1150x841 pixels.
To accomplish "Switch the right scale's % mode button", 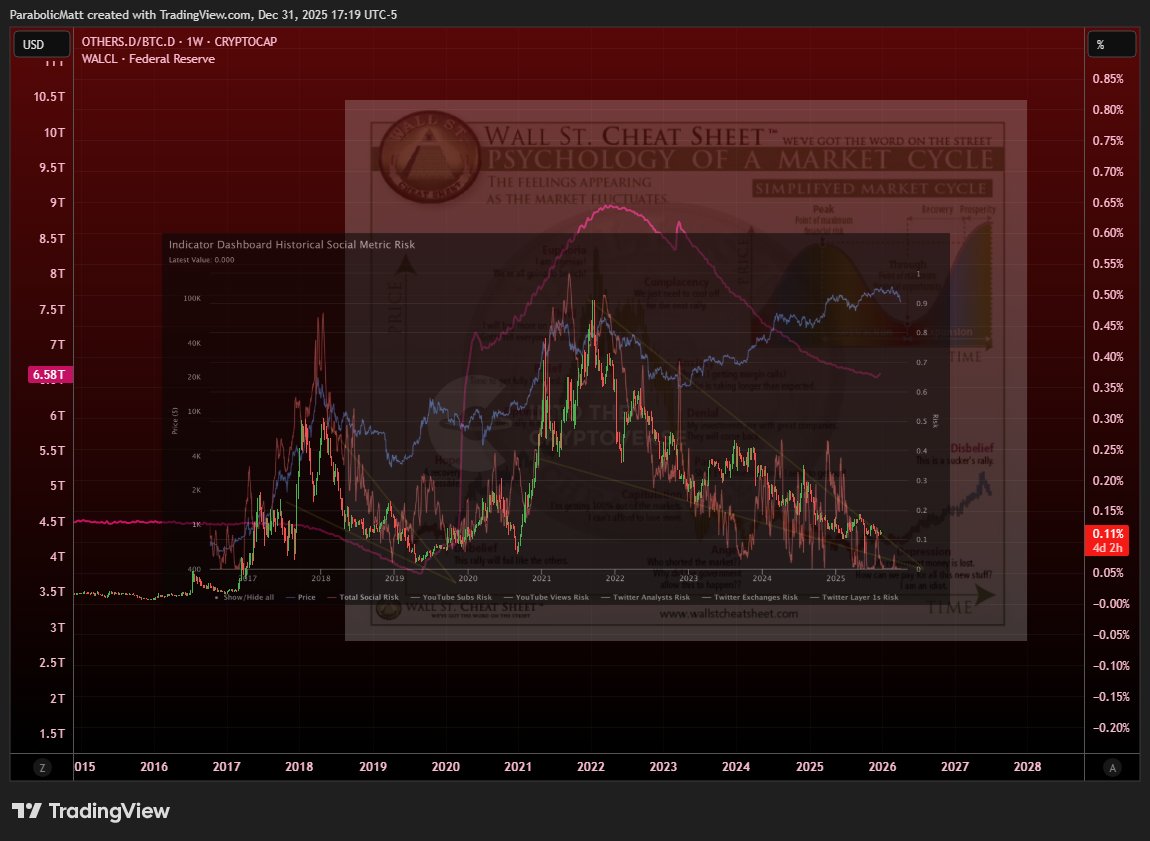I will [1112, 44].
